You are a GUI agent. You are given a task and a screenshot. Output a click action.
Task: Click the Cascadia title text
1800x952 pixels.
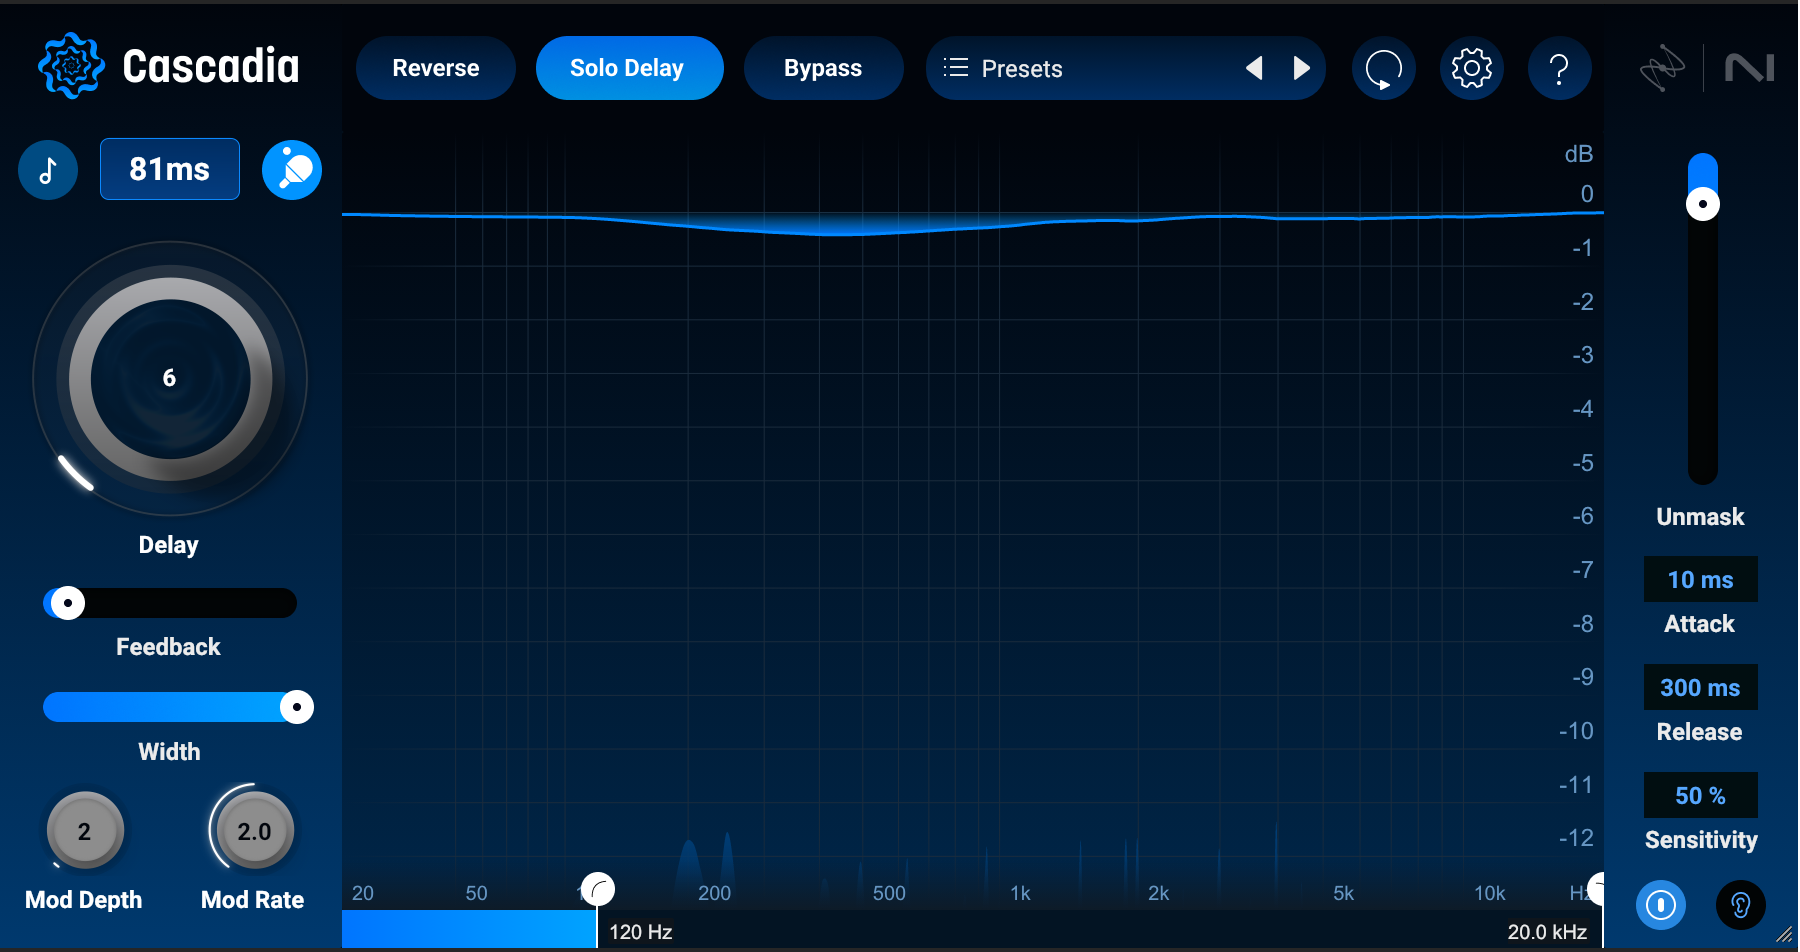[211, 66]
